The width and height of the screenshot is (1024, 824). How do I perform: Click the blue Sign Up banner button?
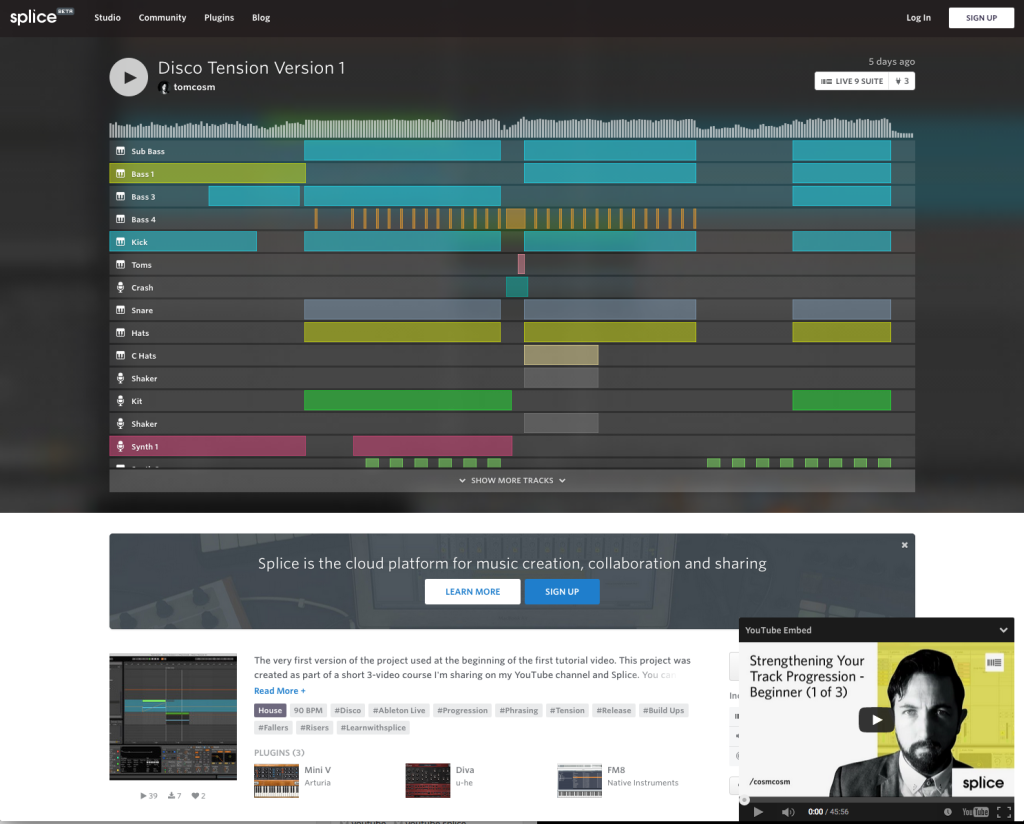point(562,592)
